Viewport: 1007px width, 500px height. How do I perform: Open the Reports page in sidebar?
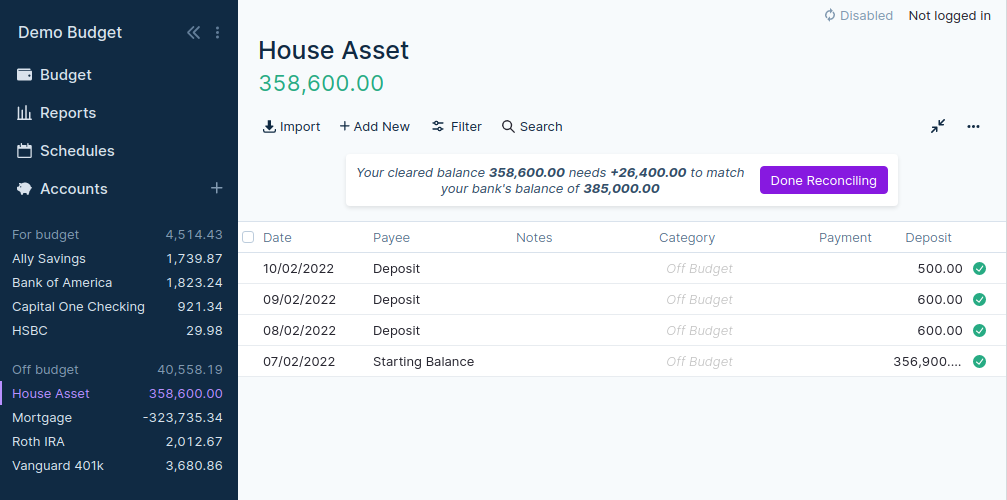67,113
